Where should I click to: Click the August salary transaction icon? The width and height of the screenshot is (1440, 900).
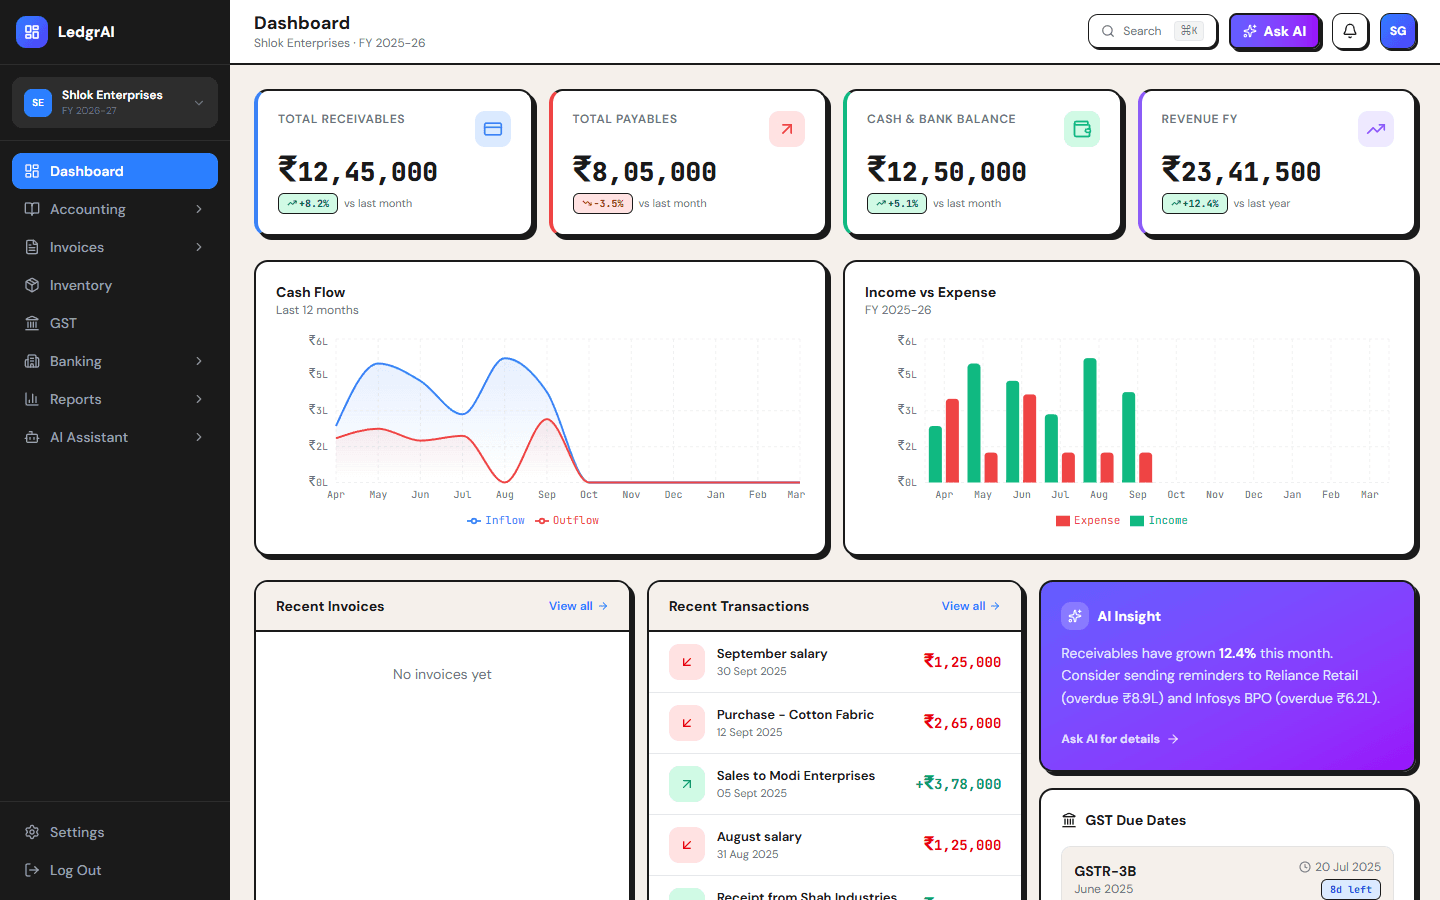tap(687, 845)
